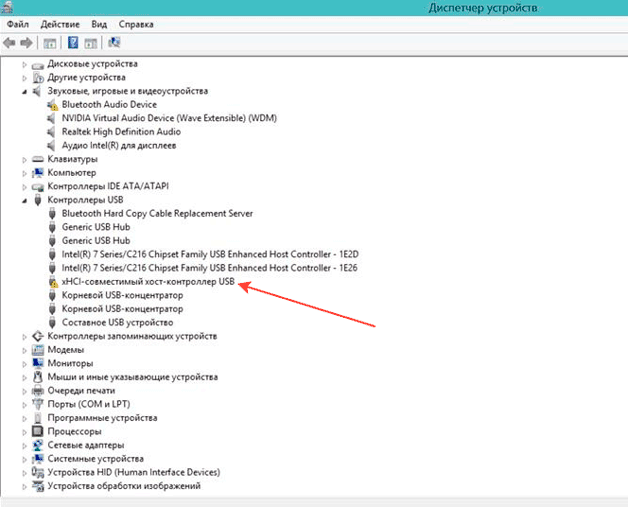
Task: Expand the Порты (COM и LPT) category
Action: click(x=24, y=404)
